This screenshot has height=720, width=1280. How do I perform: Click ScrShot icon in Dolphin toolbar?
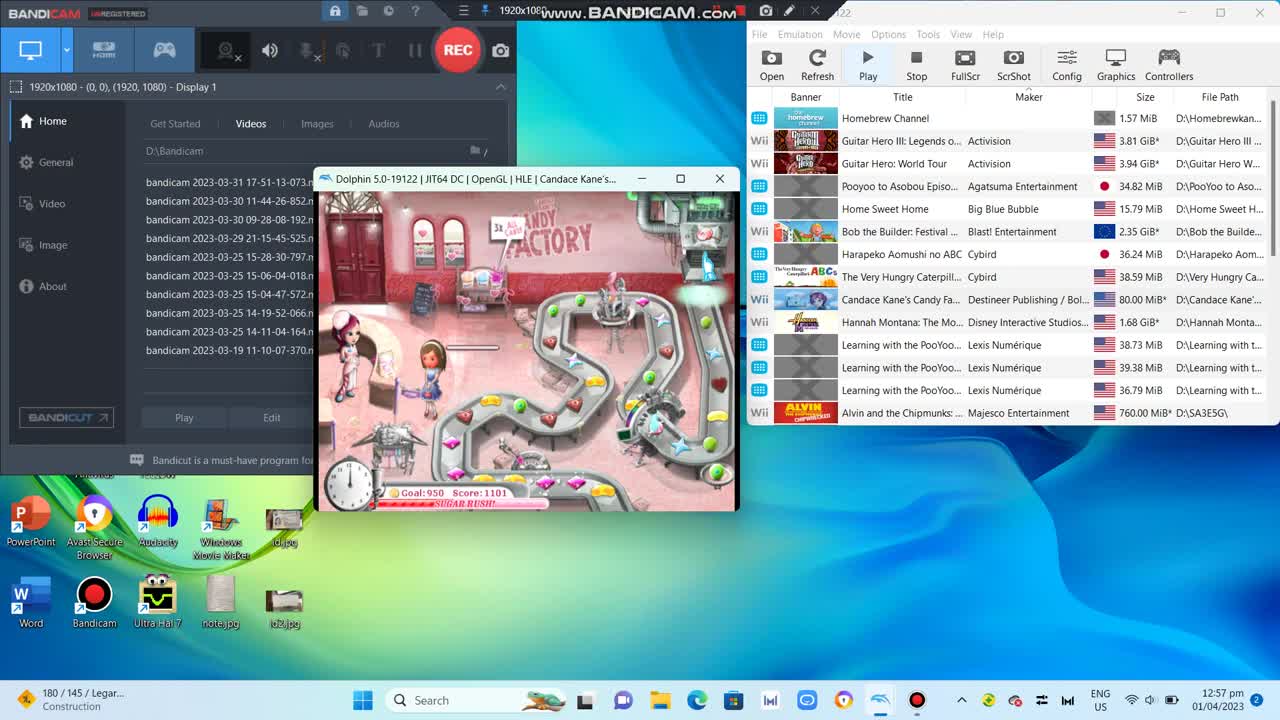(1013, 65)
